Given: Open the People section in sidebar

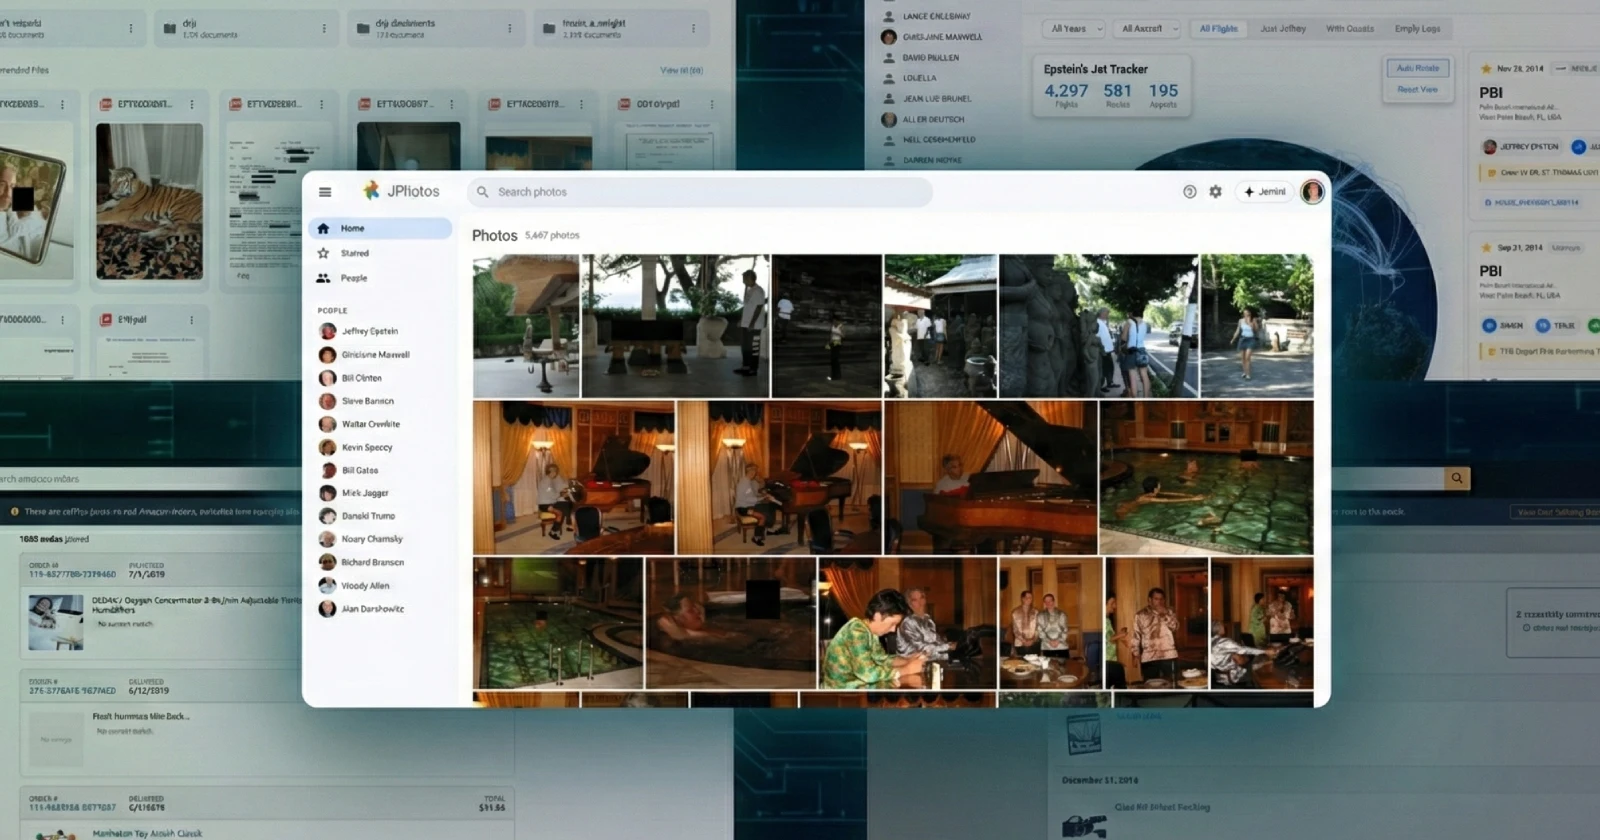Looking at the screenshot, I should click(353, 278).
